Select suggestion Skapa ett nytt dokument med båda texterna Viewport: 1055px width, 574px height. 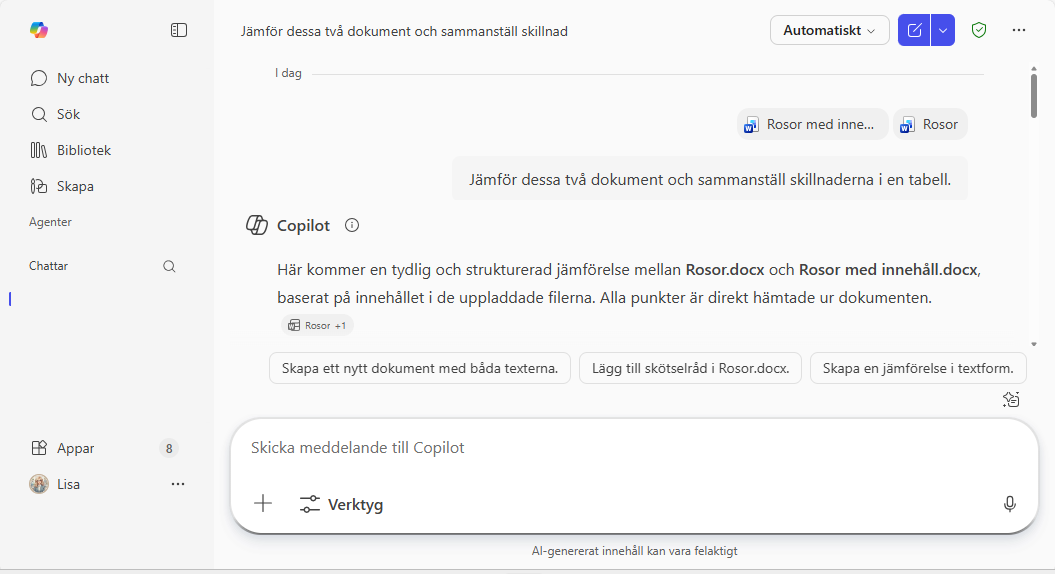[420, 368]
